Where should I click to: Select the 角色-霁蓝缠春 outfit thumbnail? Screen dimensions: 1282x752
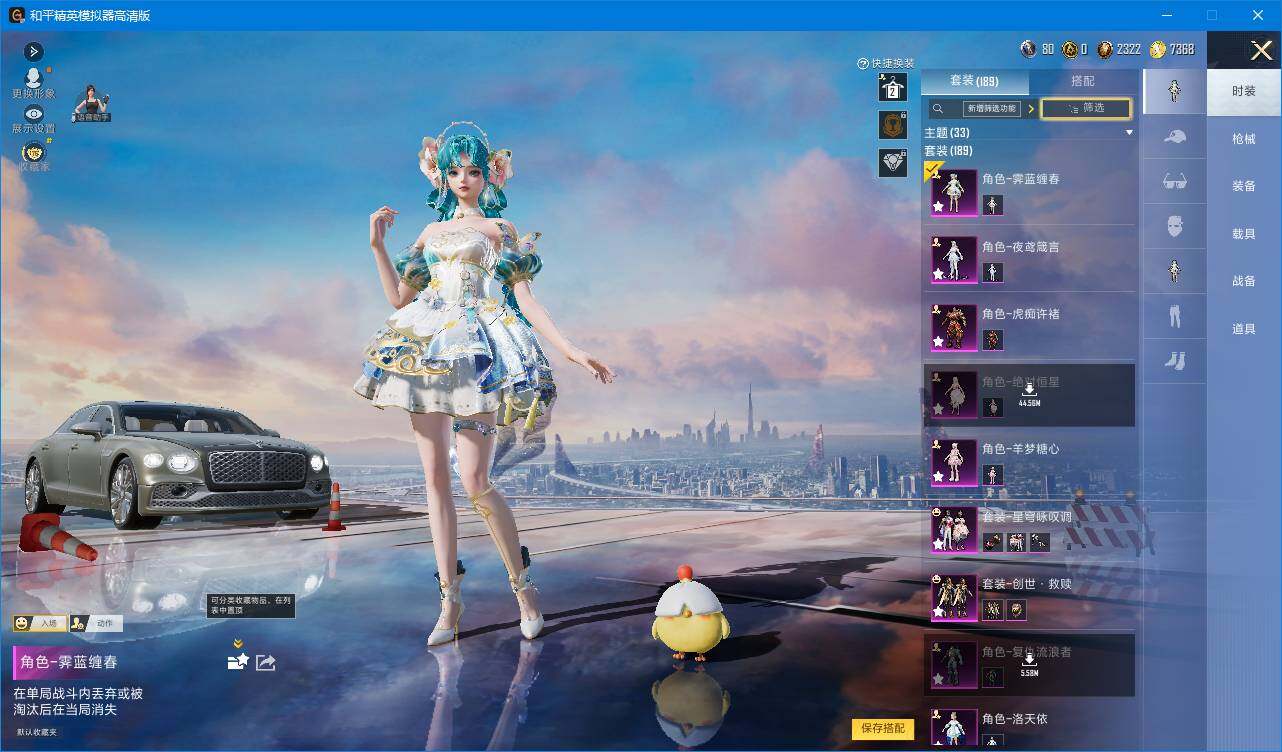(x=954, y=192)
